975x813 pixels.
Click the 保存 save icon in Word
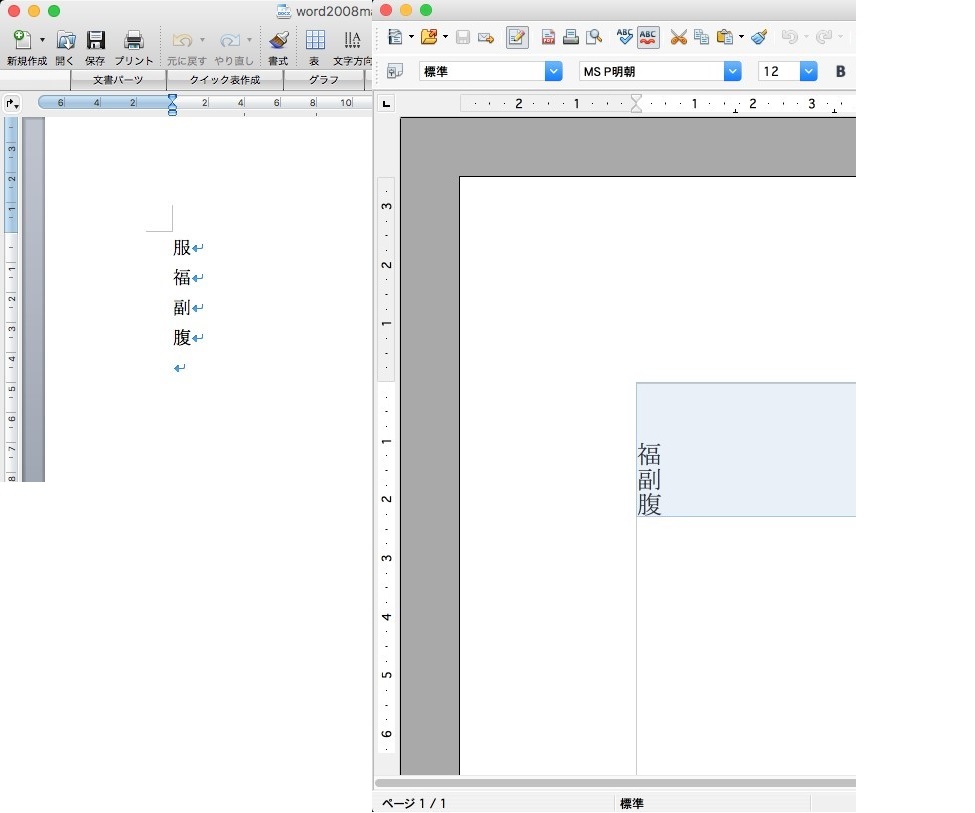[x=95, y=40]
